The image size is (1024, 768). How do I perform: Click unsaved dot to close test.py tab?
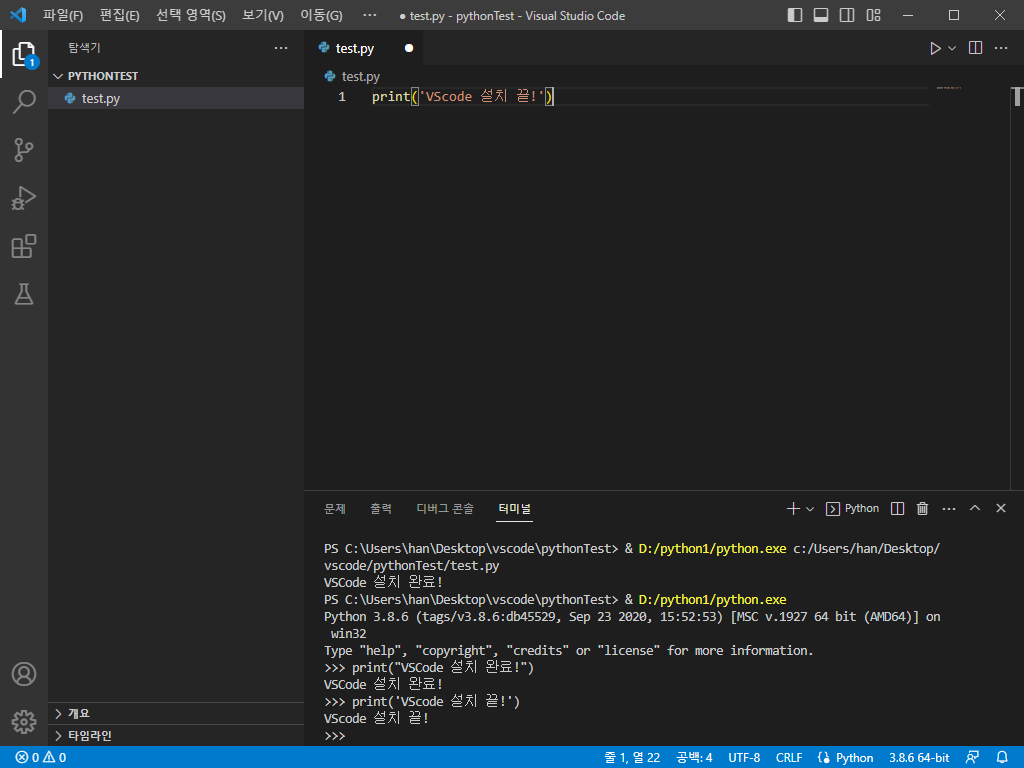coord(409,48)
